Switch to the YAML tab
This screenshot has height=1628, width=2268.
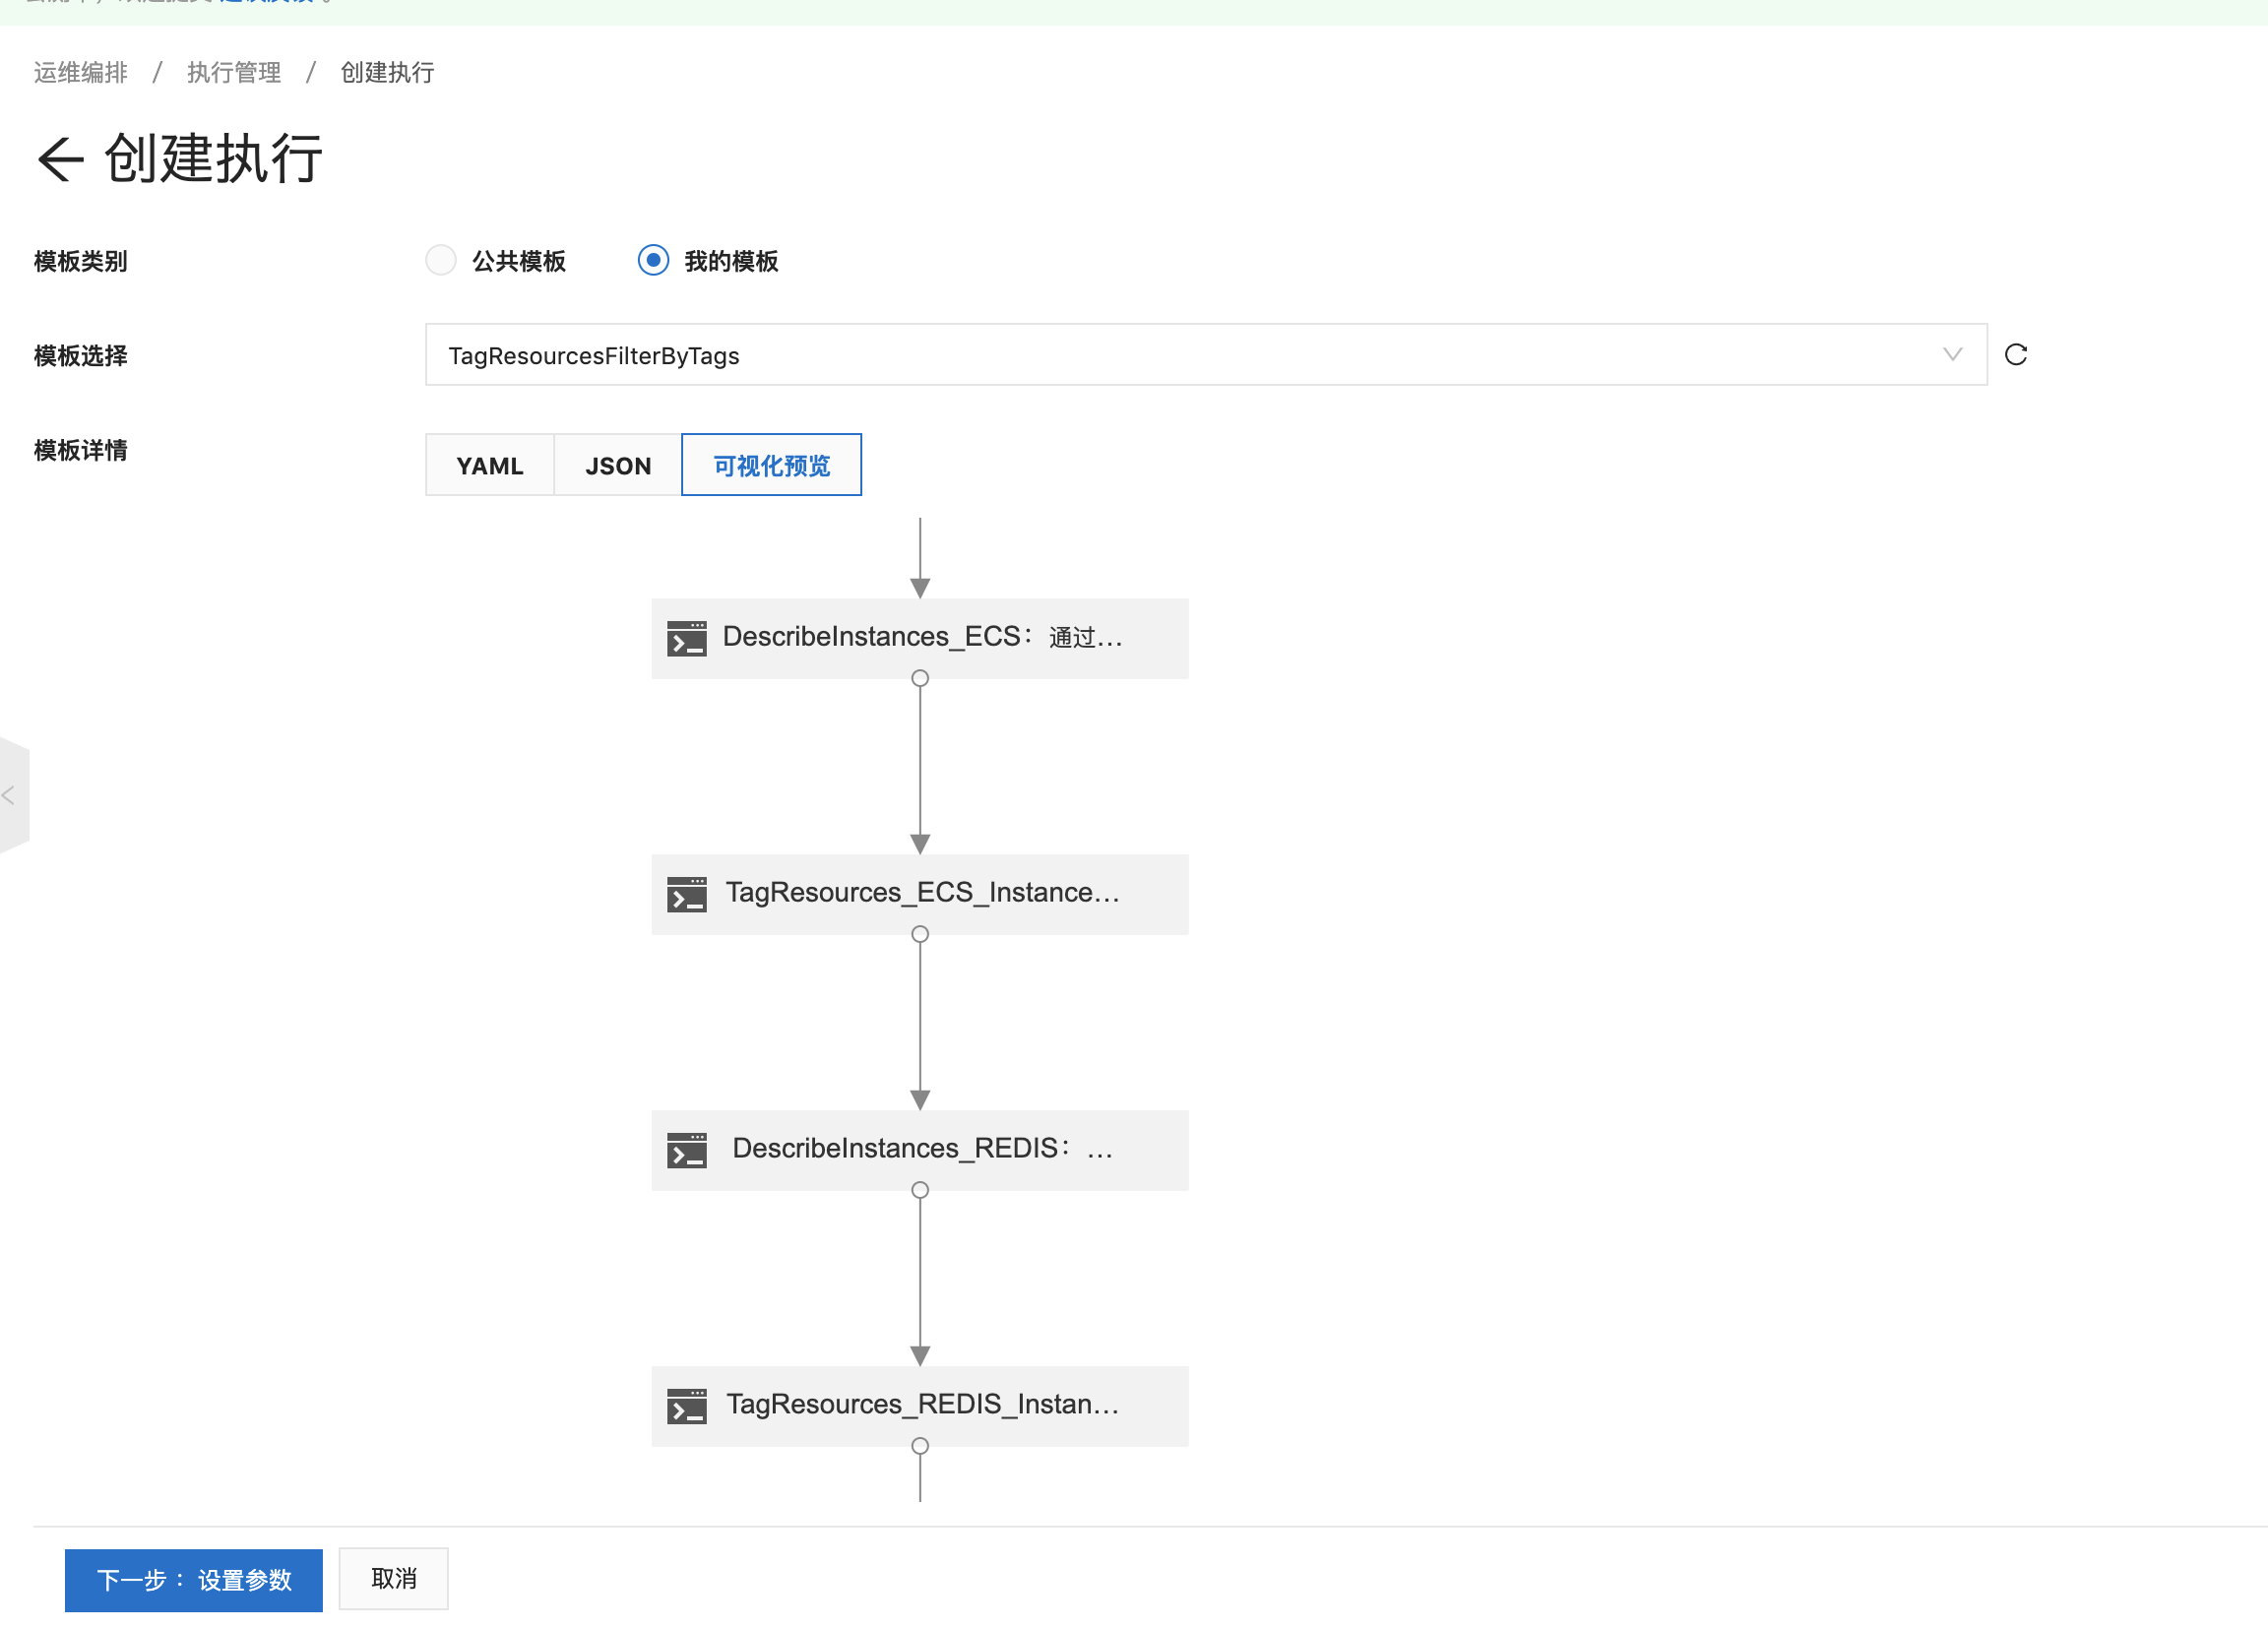(x=490, y=465)
